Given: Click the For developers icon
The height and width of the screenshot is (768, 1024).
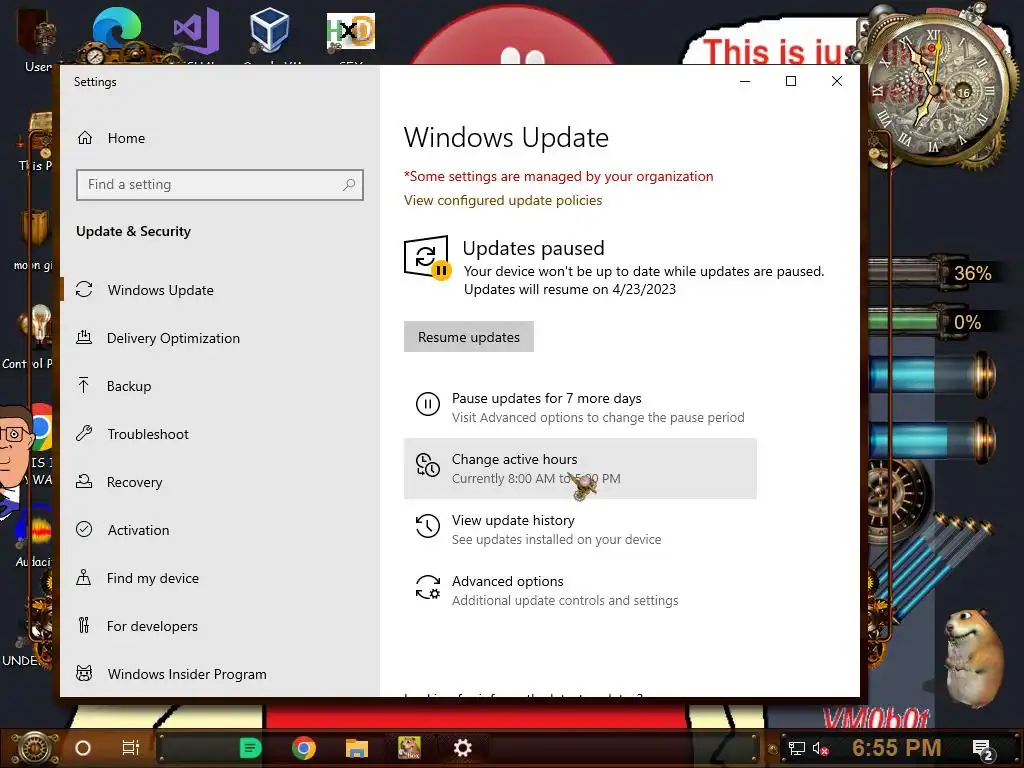Looking at the screenshot, I should click(84, 626).
